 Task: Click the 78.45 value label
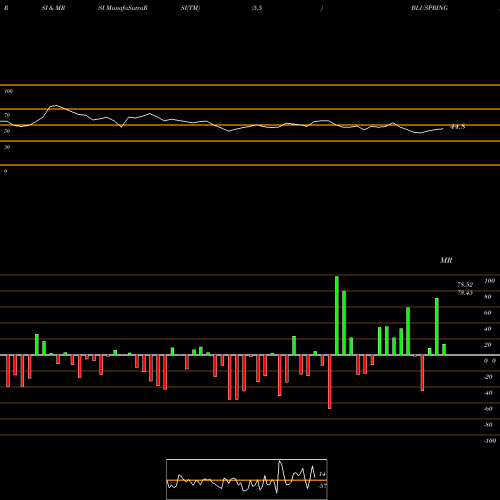465,293
